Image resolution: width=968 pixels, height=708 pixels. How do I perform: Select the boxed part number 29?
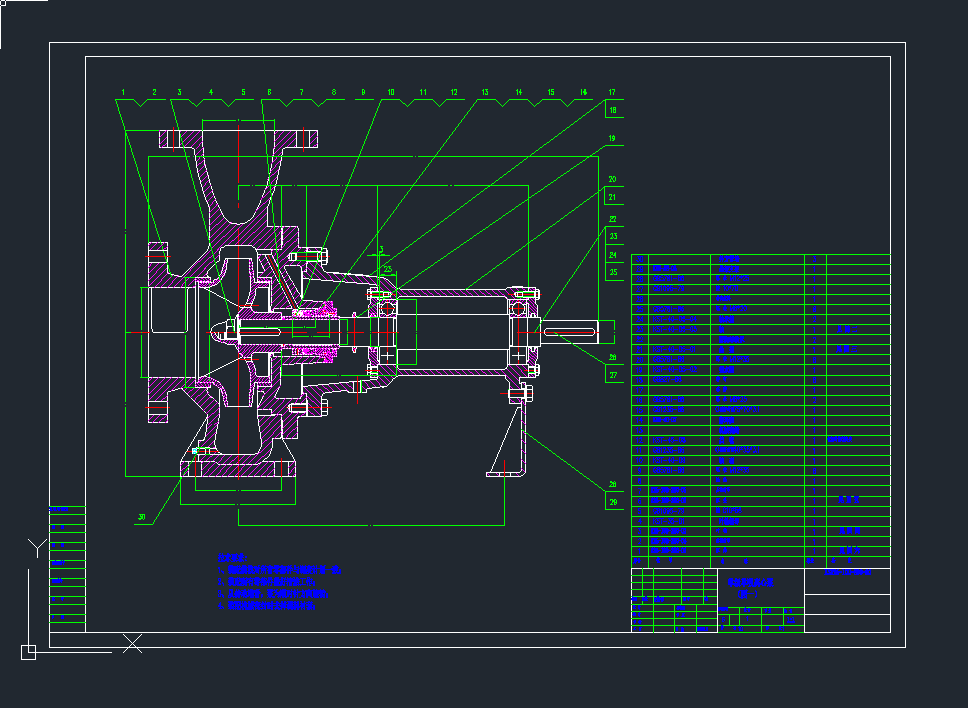(x=613, y=502)
